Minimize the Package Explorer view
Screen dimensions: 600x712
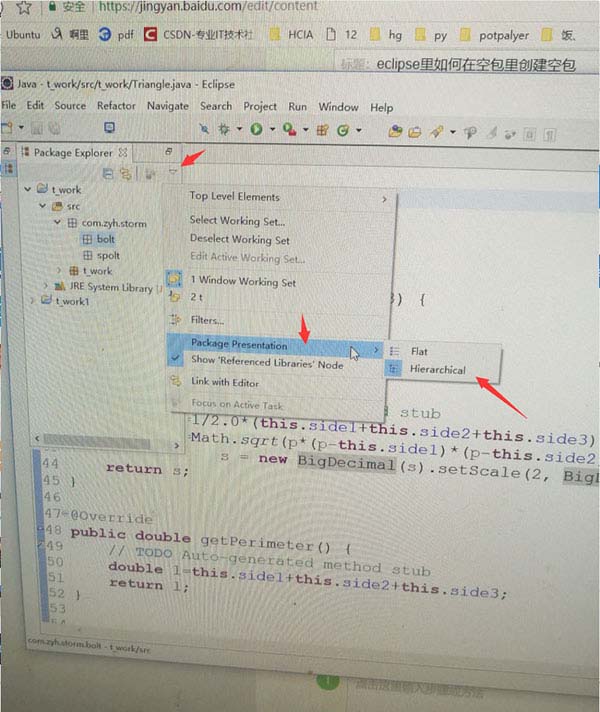coord(169,151)
